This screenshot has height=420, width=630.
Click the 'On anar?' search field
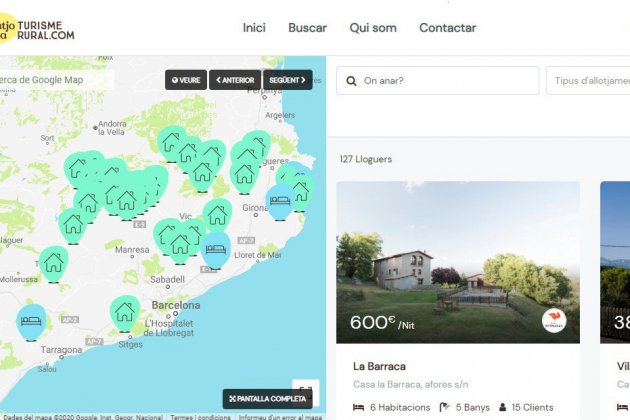[438, 81]
